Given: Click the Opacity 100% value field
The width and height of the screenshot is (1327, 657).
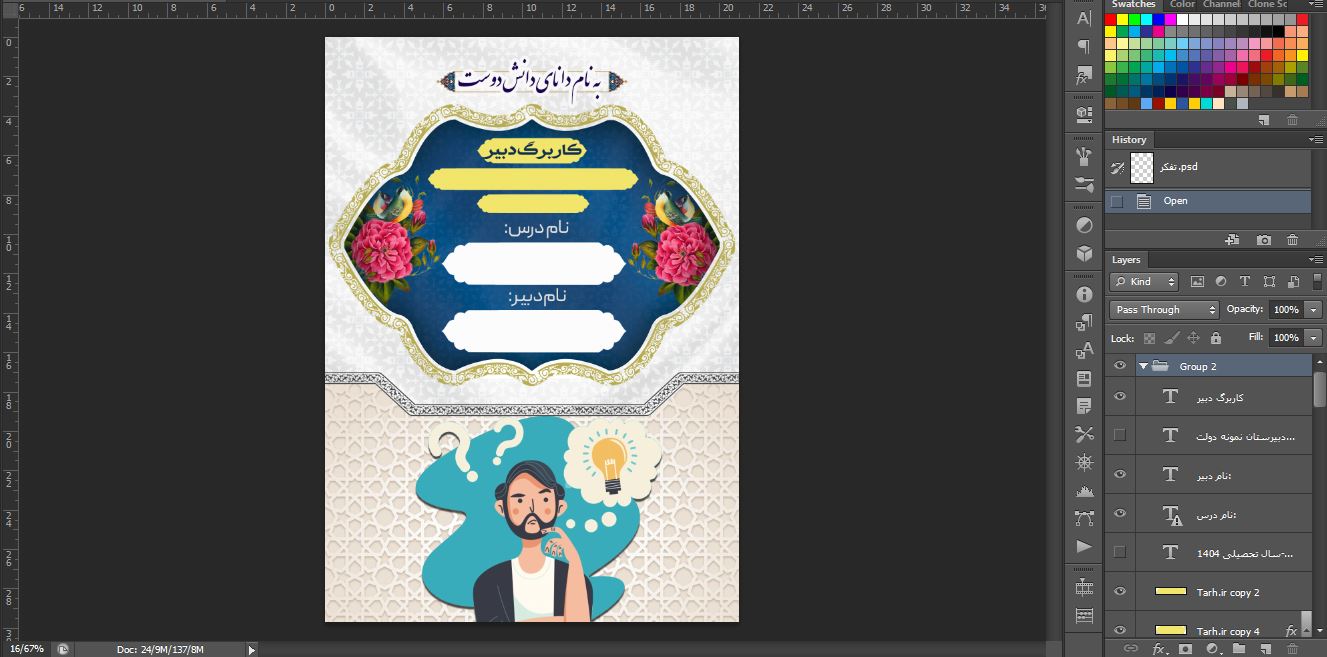Looking at the screenshot, I should (1286, 310).
